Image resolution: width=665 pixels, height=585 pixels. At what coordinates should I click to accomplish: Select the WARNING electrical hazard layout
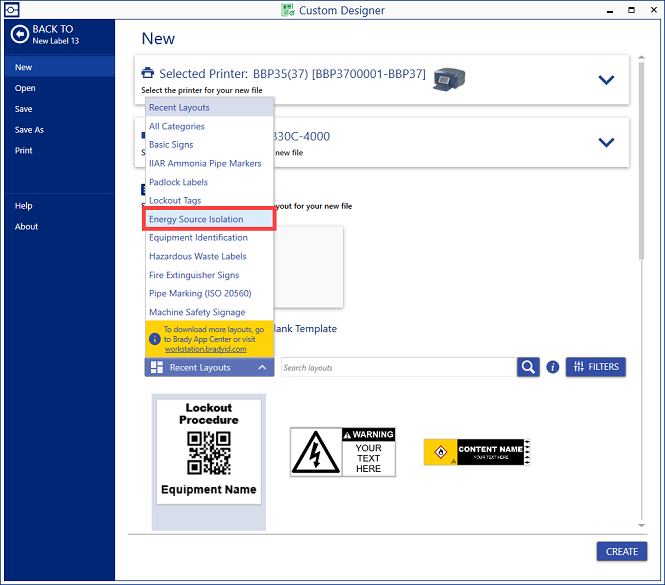(343, 452)
